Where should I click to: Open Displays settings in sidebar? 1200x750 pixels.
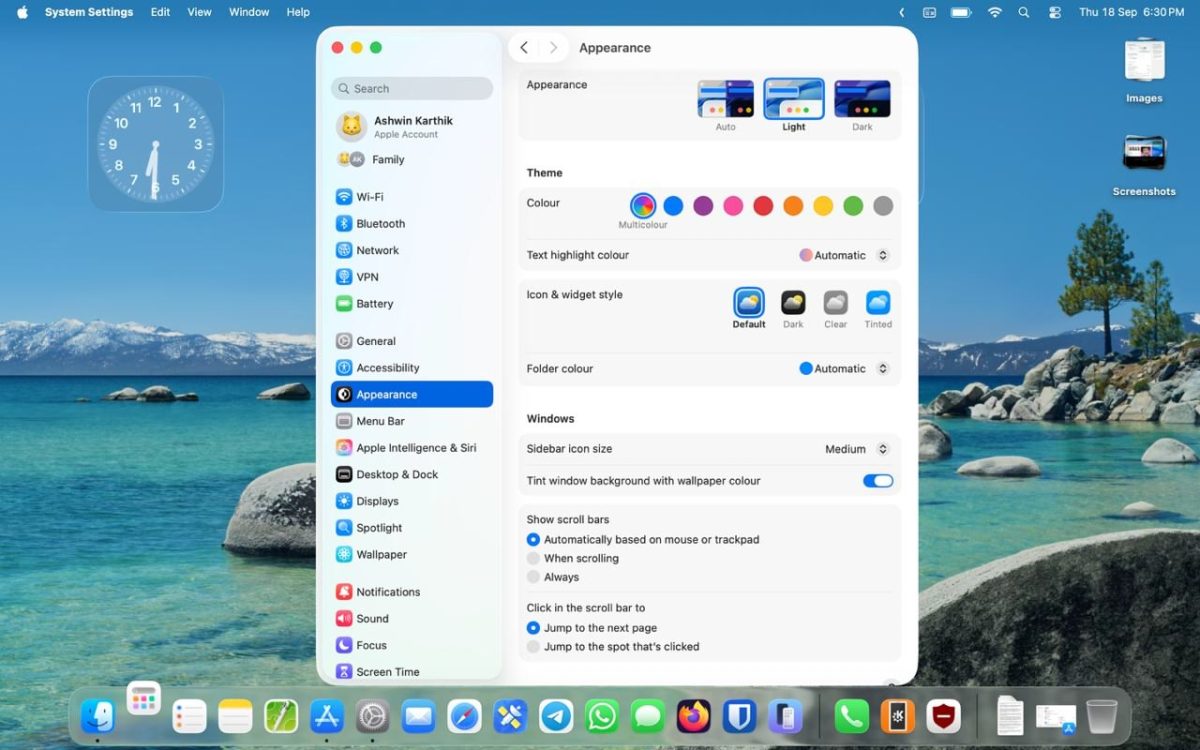[412, 501]
